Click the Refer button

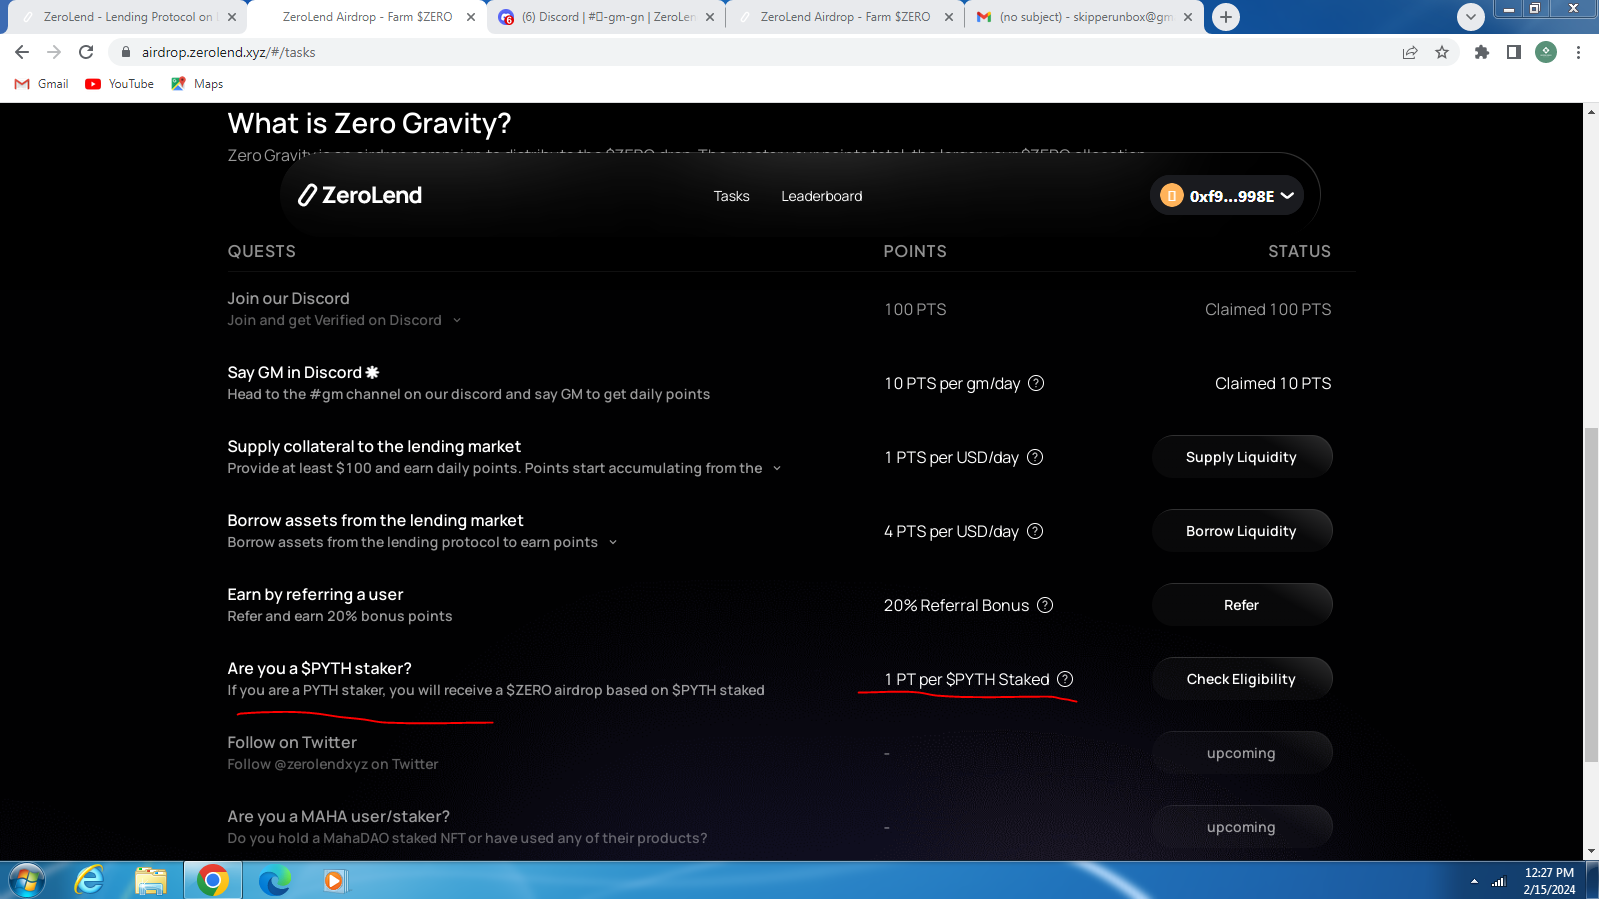1241,605
